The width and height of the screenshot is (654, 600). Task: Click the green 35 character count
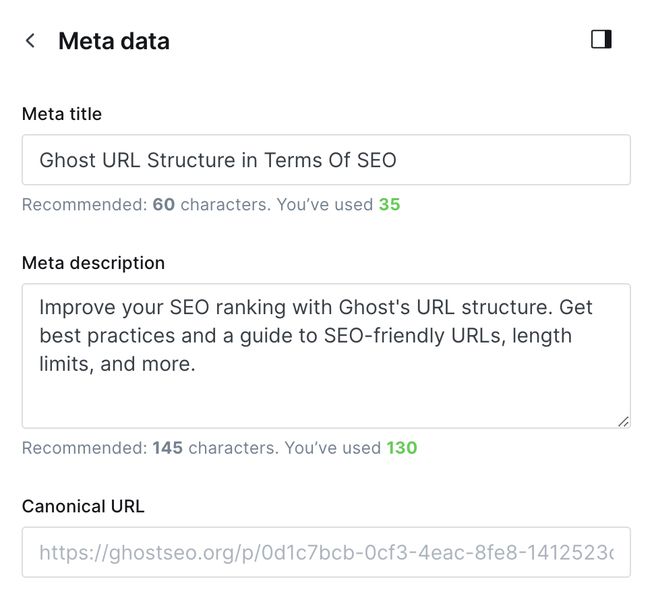pos(389,205)
